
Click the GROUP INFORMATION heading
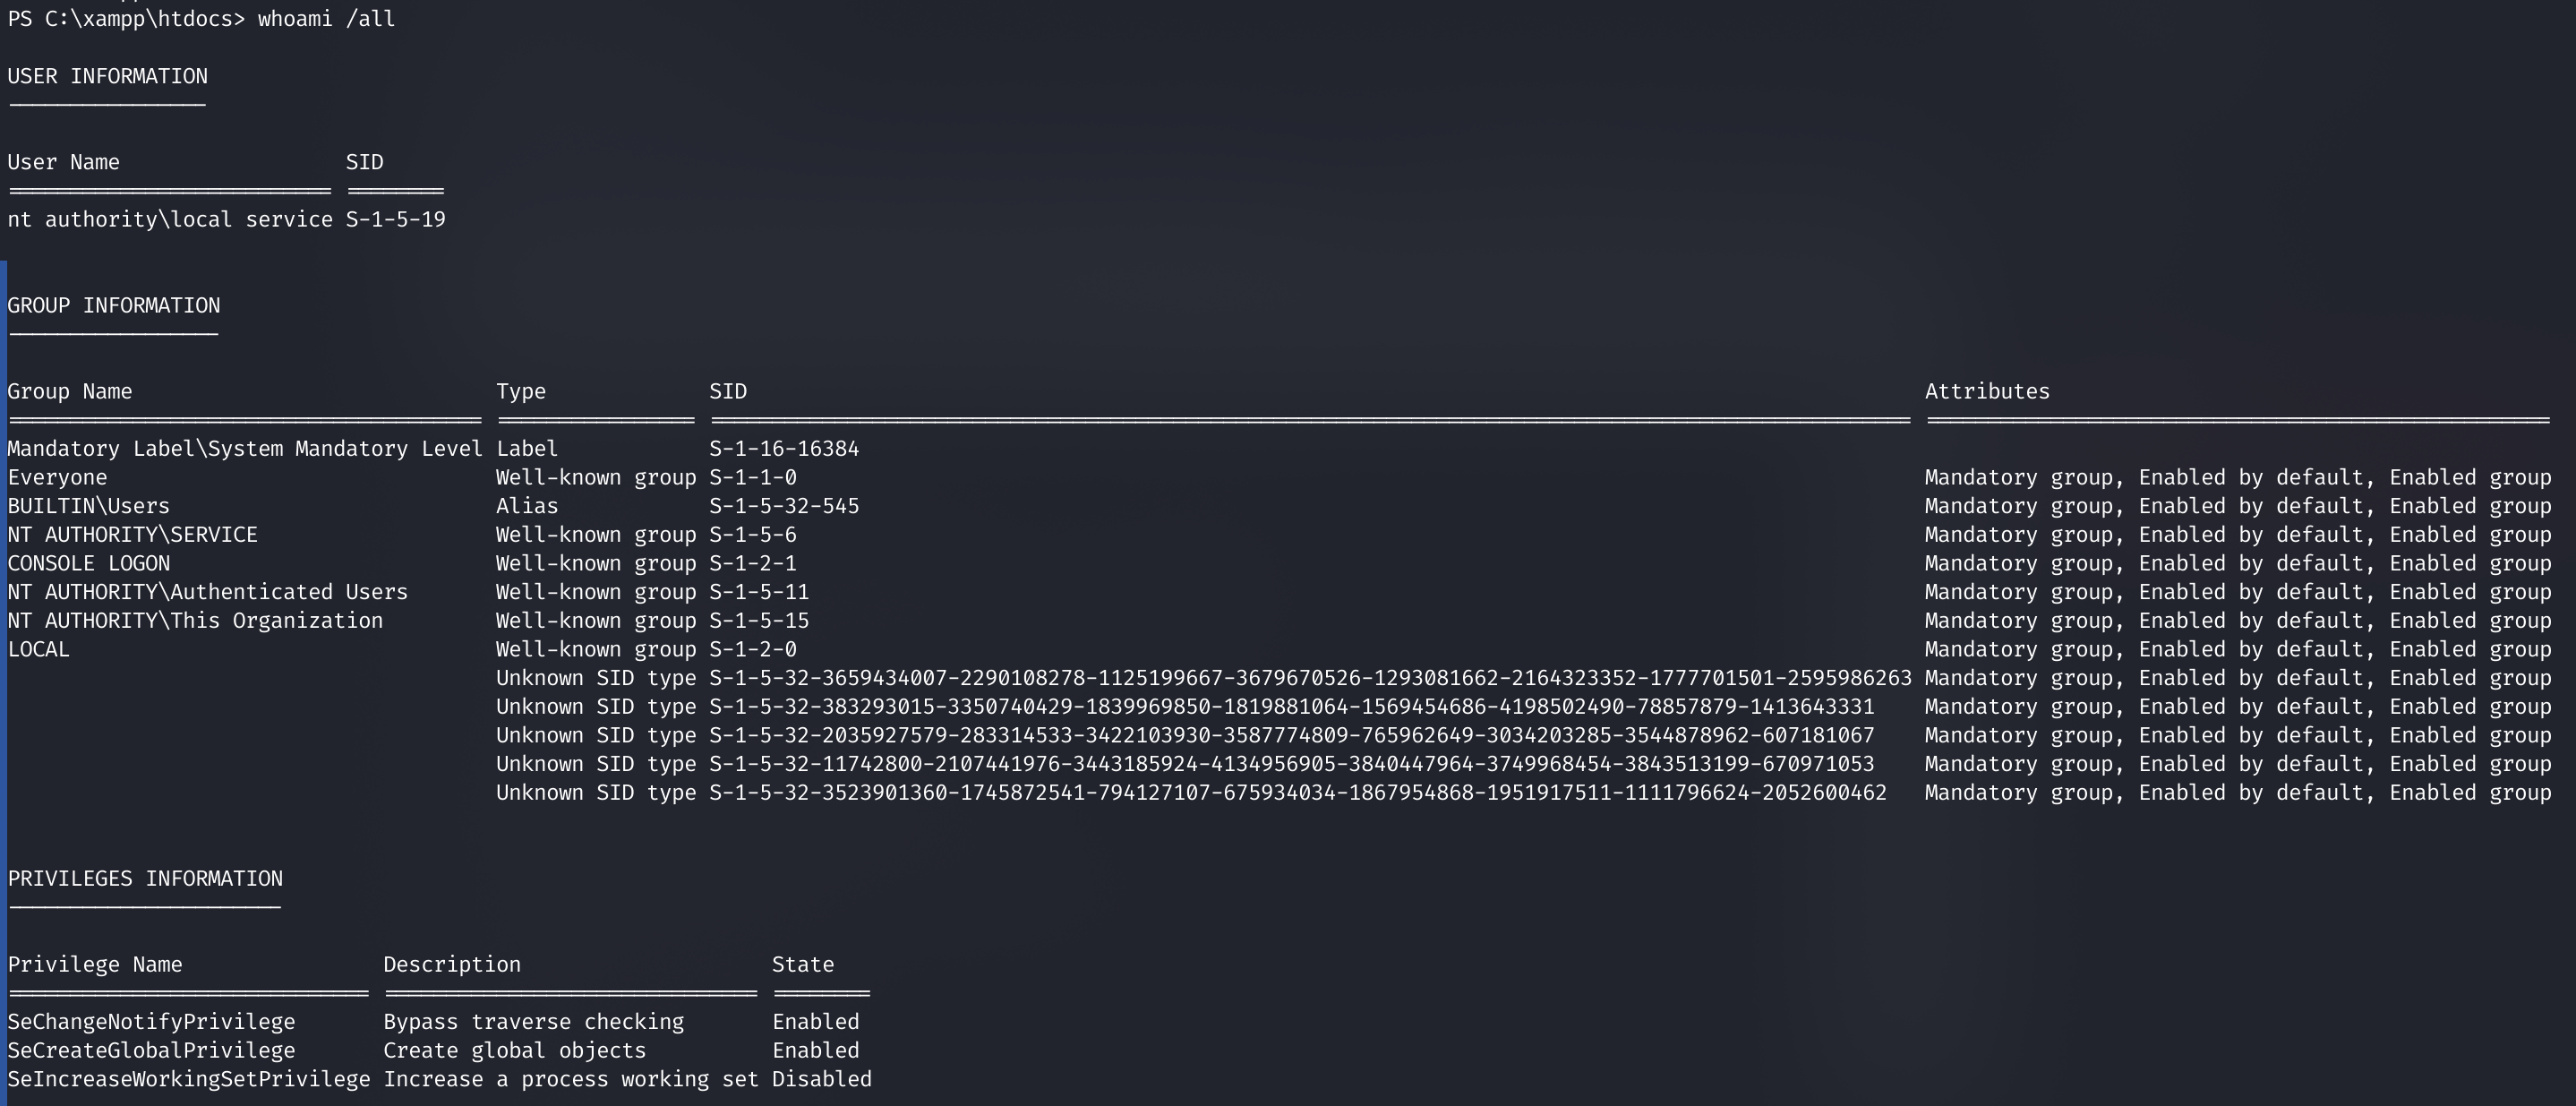pos(114,305)
